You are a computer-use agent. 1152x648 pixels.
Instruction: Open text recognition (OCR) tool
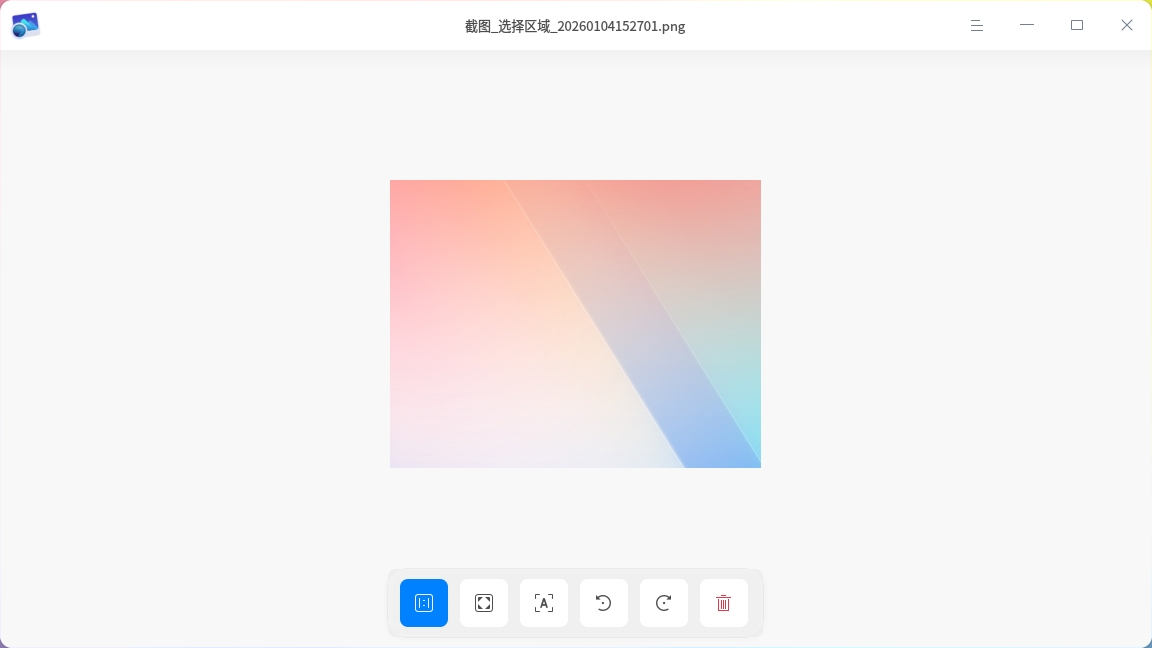544,603
